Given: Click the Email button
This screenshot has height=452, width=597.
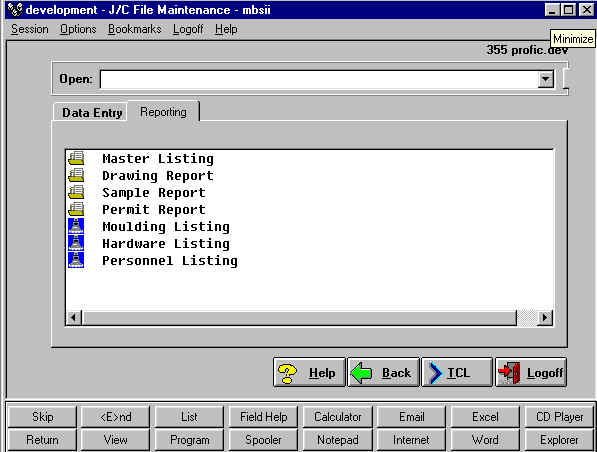Looking at the screenshot, I should [x=411, y=417].
